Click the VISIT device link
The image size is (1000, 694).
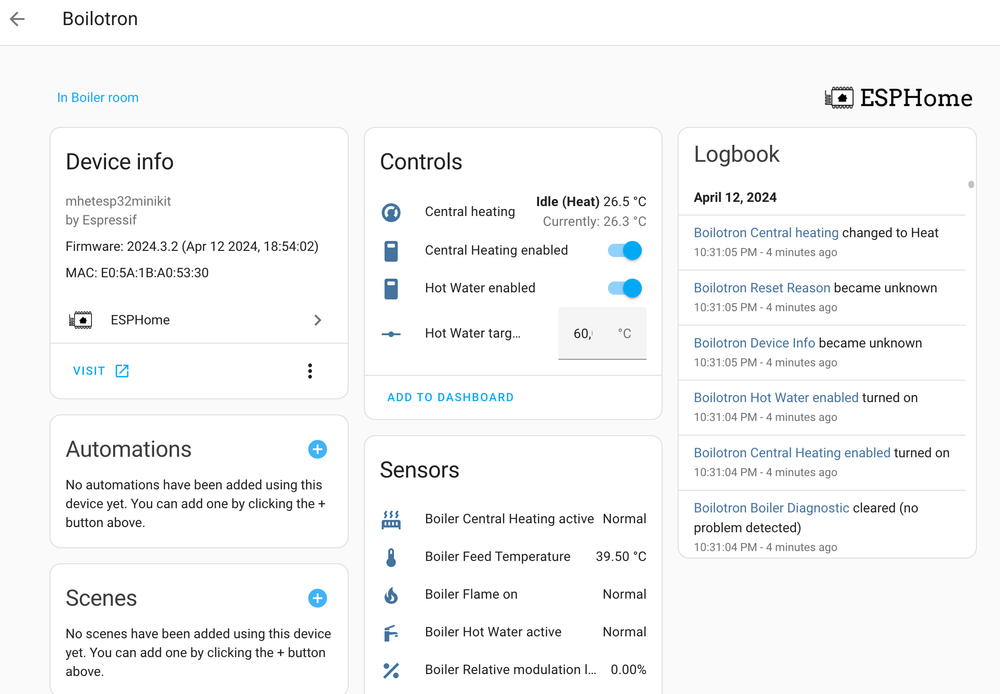(x=101, y=371)
